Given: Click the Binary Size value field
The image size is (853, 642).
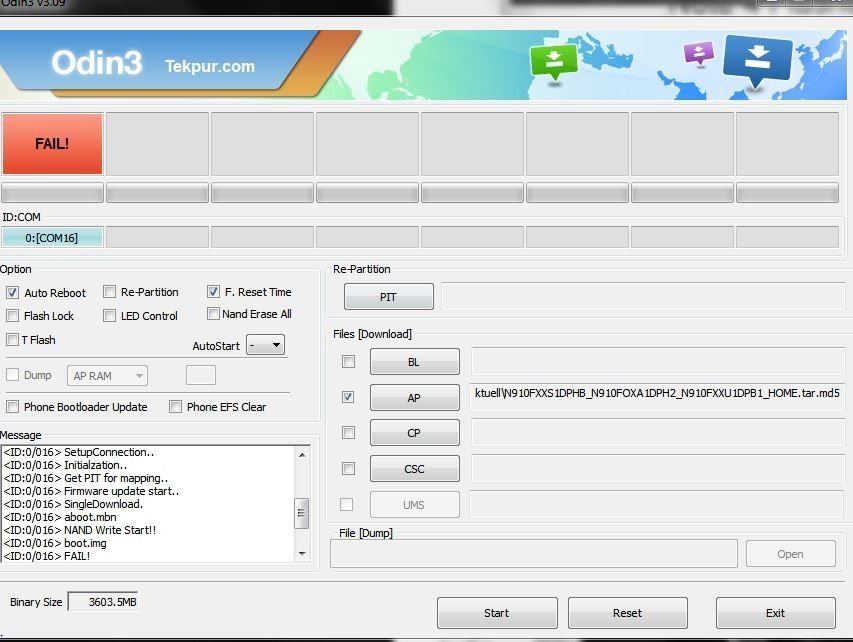Looking at the screenshot, I should [x=103, y=602].
